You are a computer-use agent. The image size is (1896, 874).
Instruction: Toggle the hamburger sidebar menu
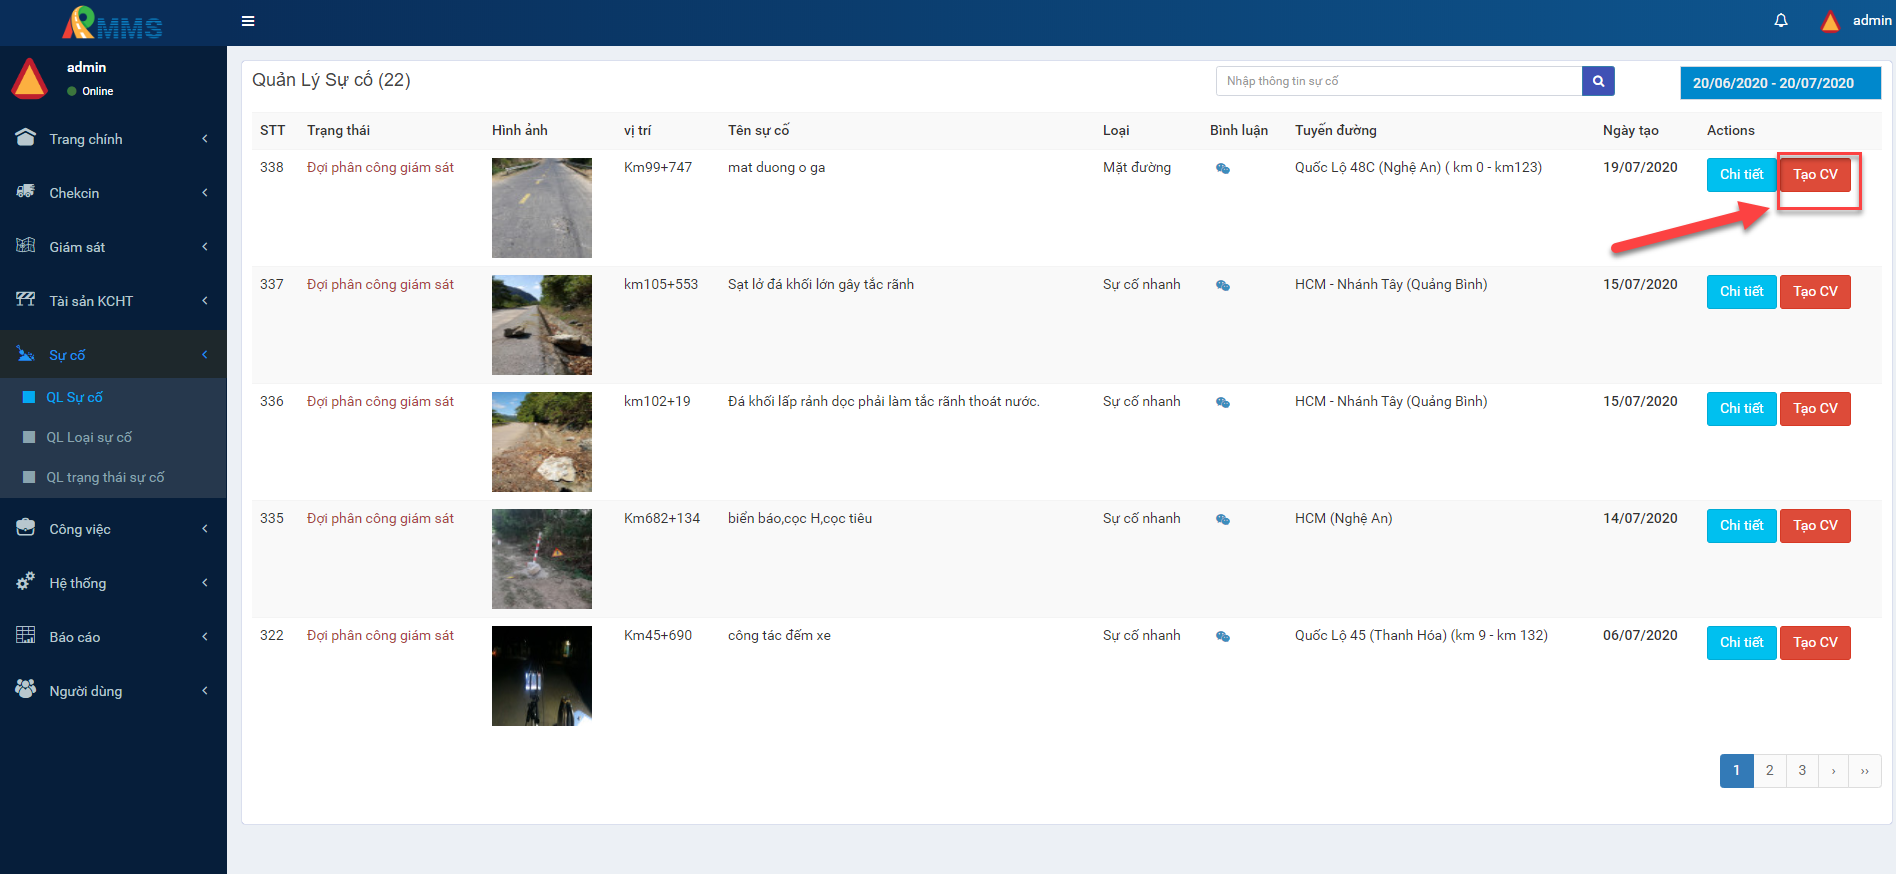248,21
